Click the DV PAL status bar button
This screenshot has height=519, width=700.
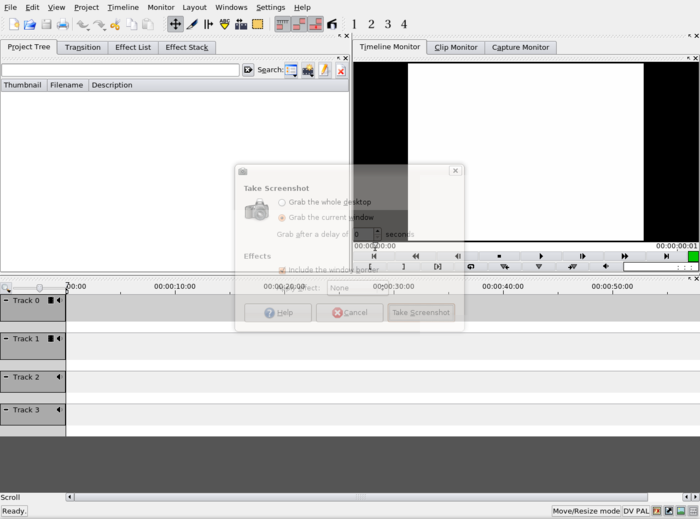pyautogui.click(x=636, y=511)
